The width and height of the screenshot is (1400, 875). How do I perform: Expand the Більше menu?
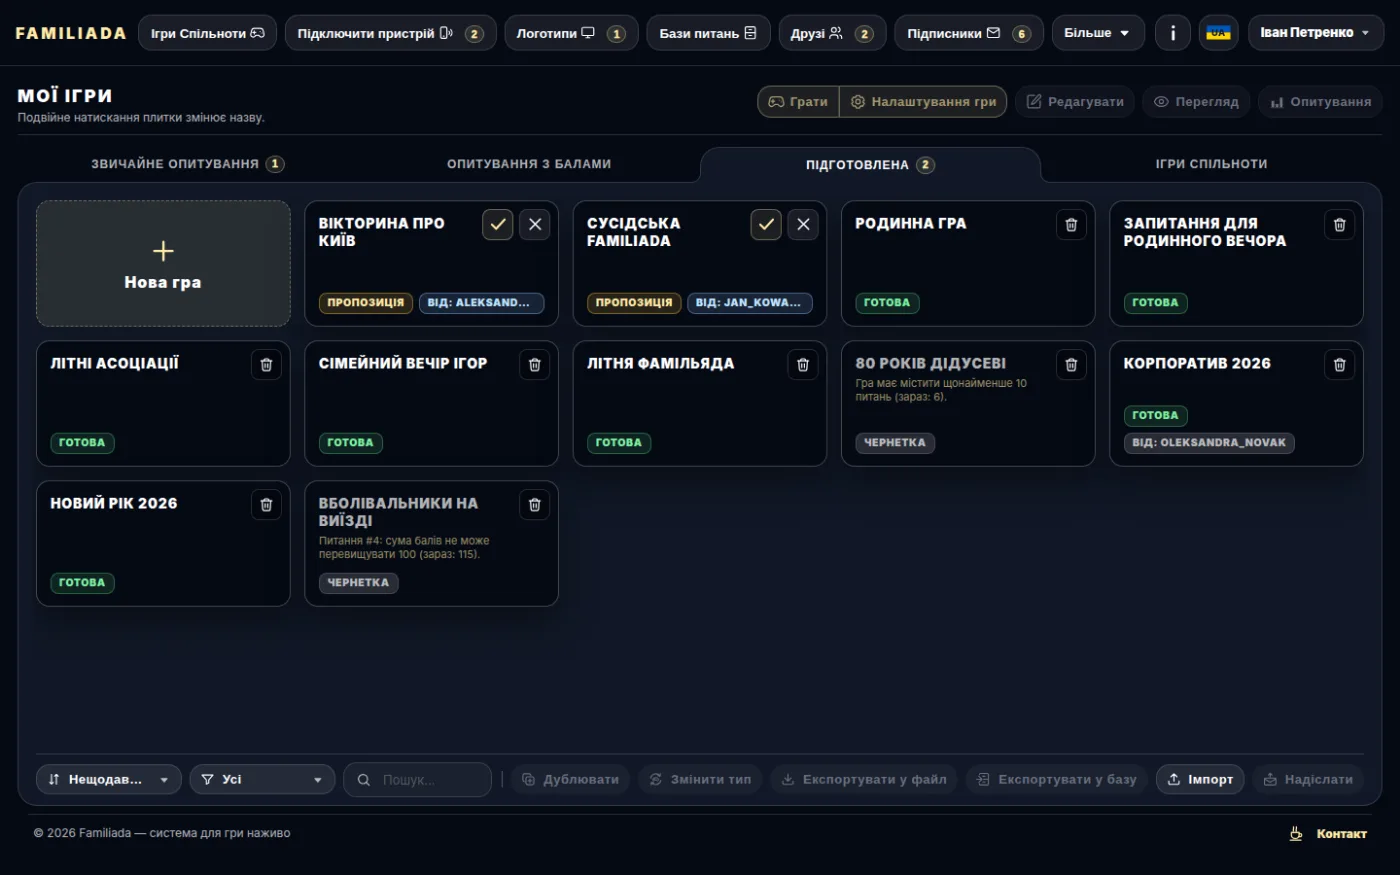click(x=1098, y=33)
